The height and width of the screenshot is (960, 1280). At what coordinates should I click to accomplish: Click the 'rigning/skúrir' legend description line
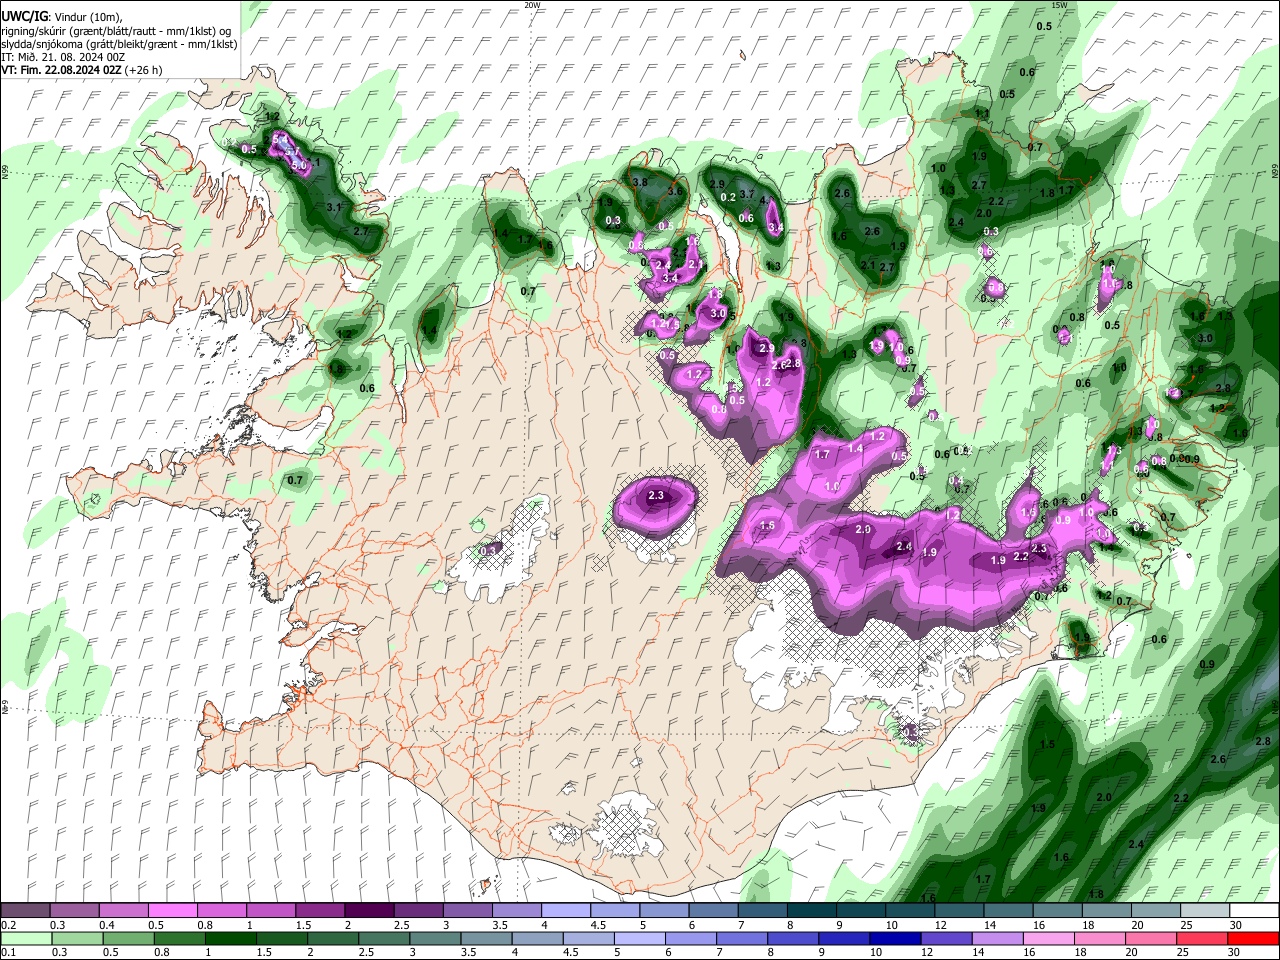116,31
